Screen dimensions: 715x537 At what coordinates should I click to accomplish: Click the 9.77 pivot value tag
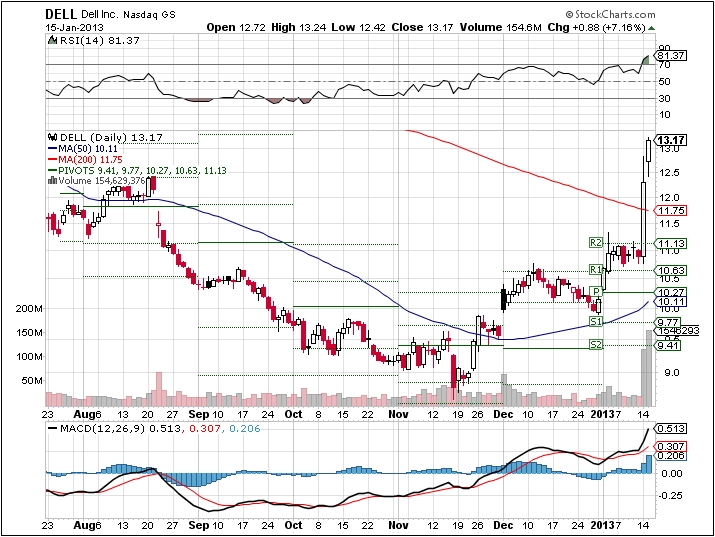coord(668,322)
